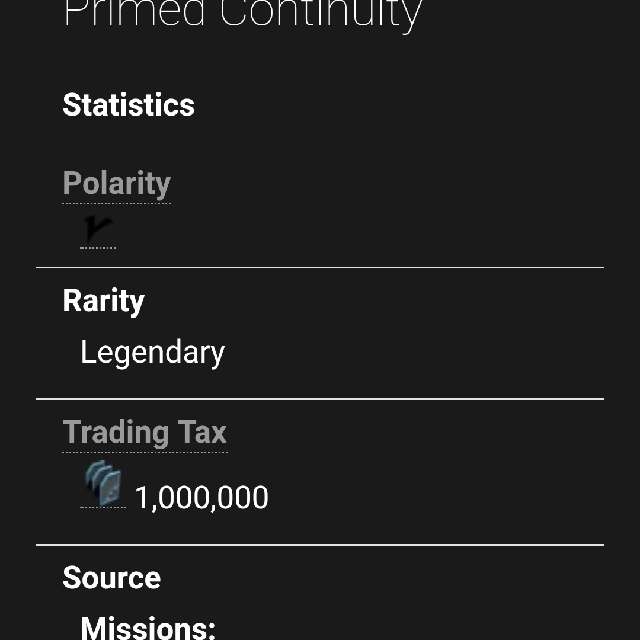Click the dotted underline under Trading Tax text
Viewport: 640px width, 640px height.
(144, 451)
